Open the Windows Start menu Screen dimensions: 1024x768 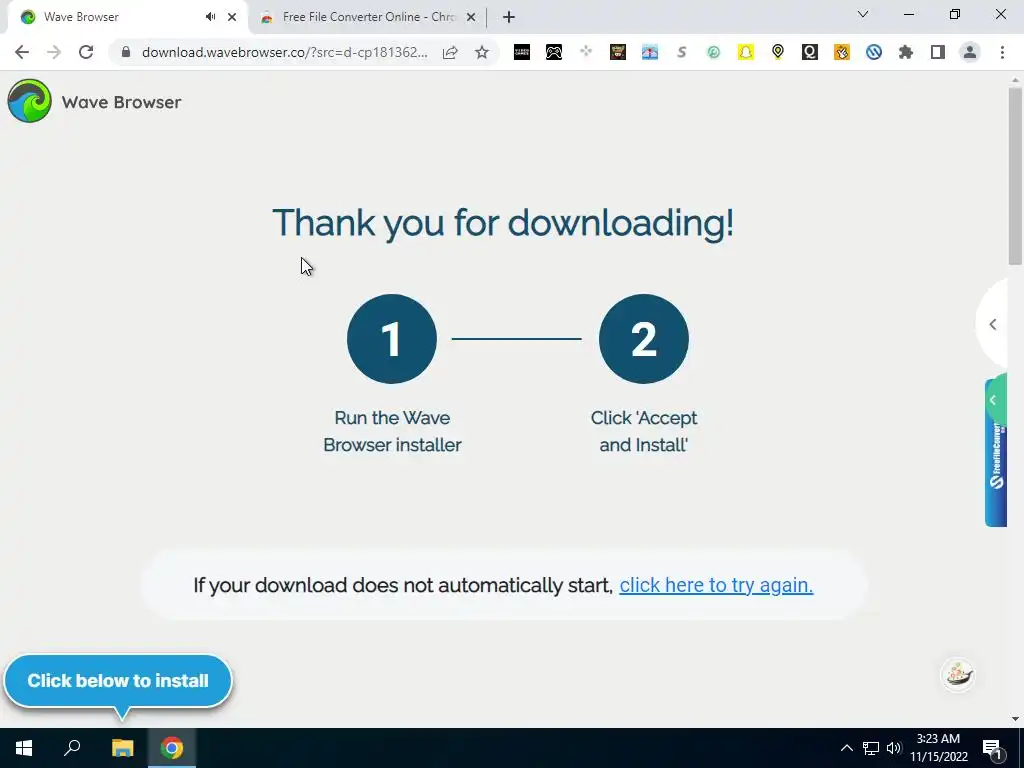(x=24, y=748)
